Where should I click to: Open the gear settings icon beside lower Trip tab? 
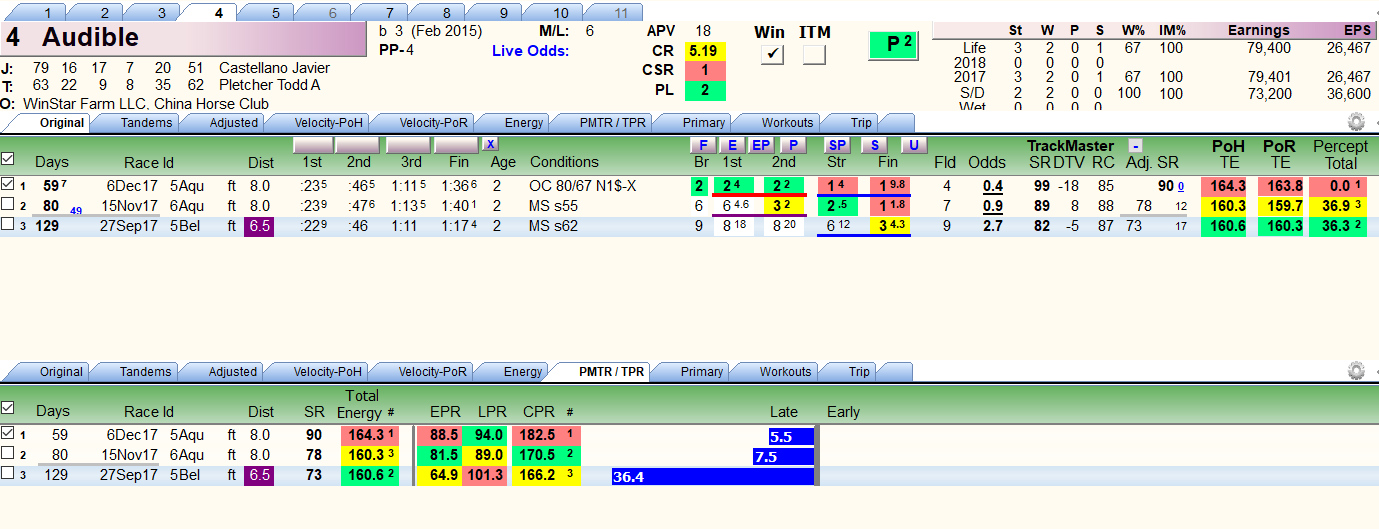coord(1356,371)
